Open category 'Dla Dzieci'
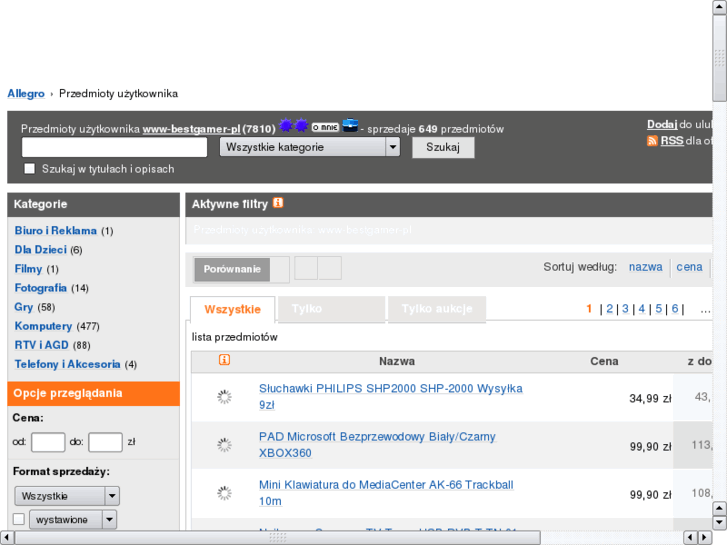 pos(41,250)
